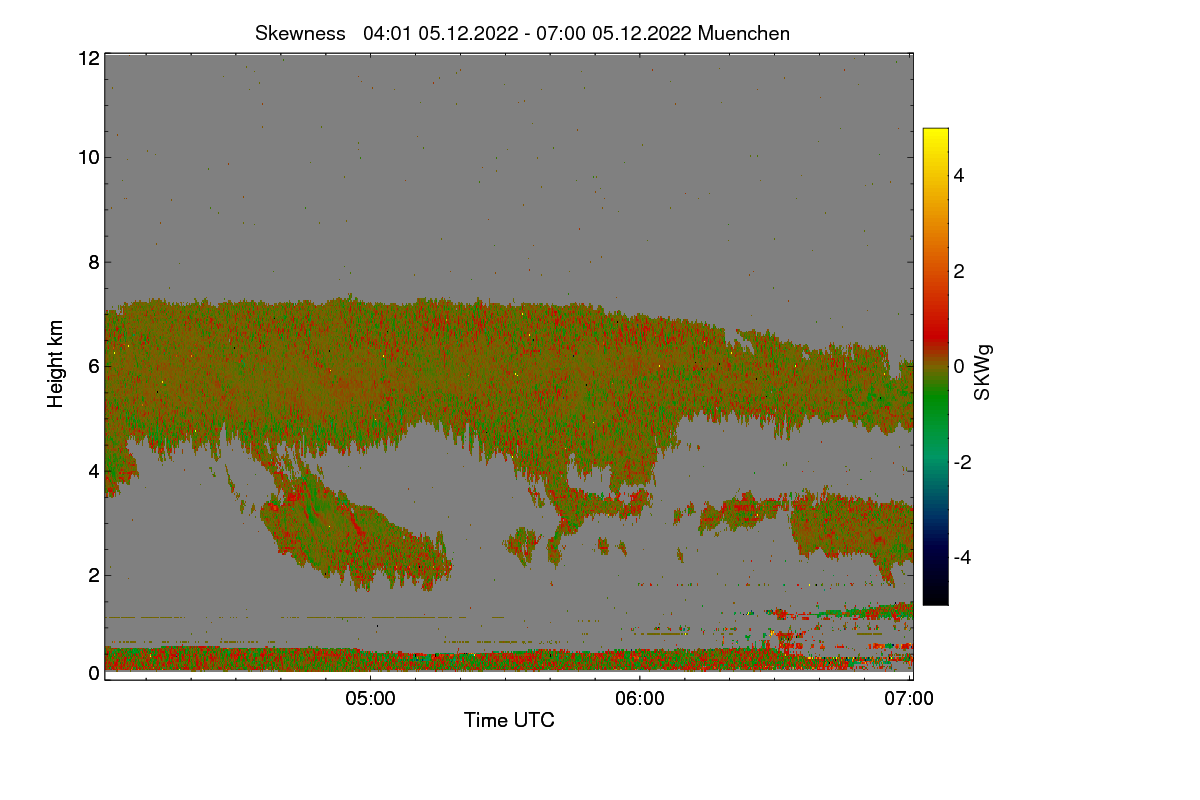
Task: Click the 'Height km' axis label
Action: click(56, 364)
